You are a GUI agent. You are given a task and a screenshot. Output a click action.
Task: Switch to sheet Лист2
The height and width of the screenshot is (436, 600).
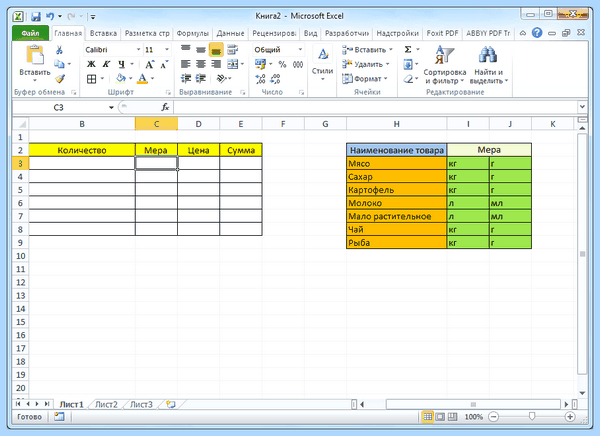click(x=106, y=404)
